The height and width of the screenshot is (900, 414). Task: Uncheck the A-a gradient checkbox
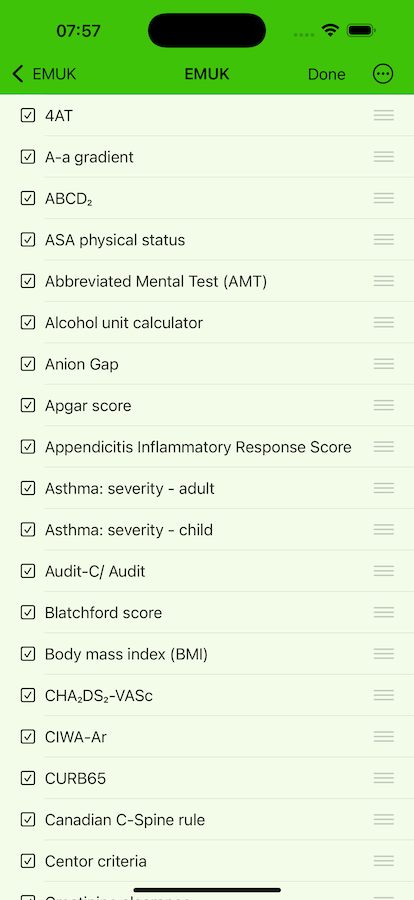pos(28,157)
